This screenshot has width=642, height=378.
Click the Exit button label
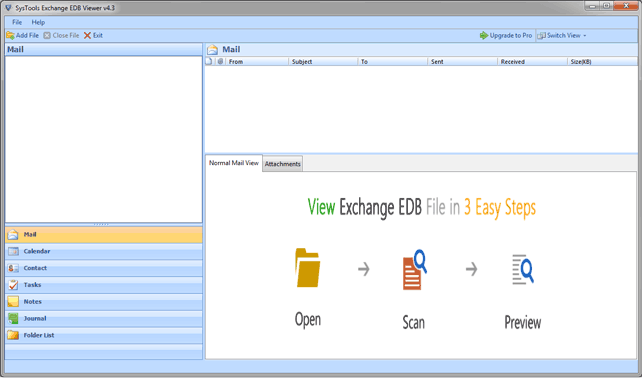coord(97,36)
